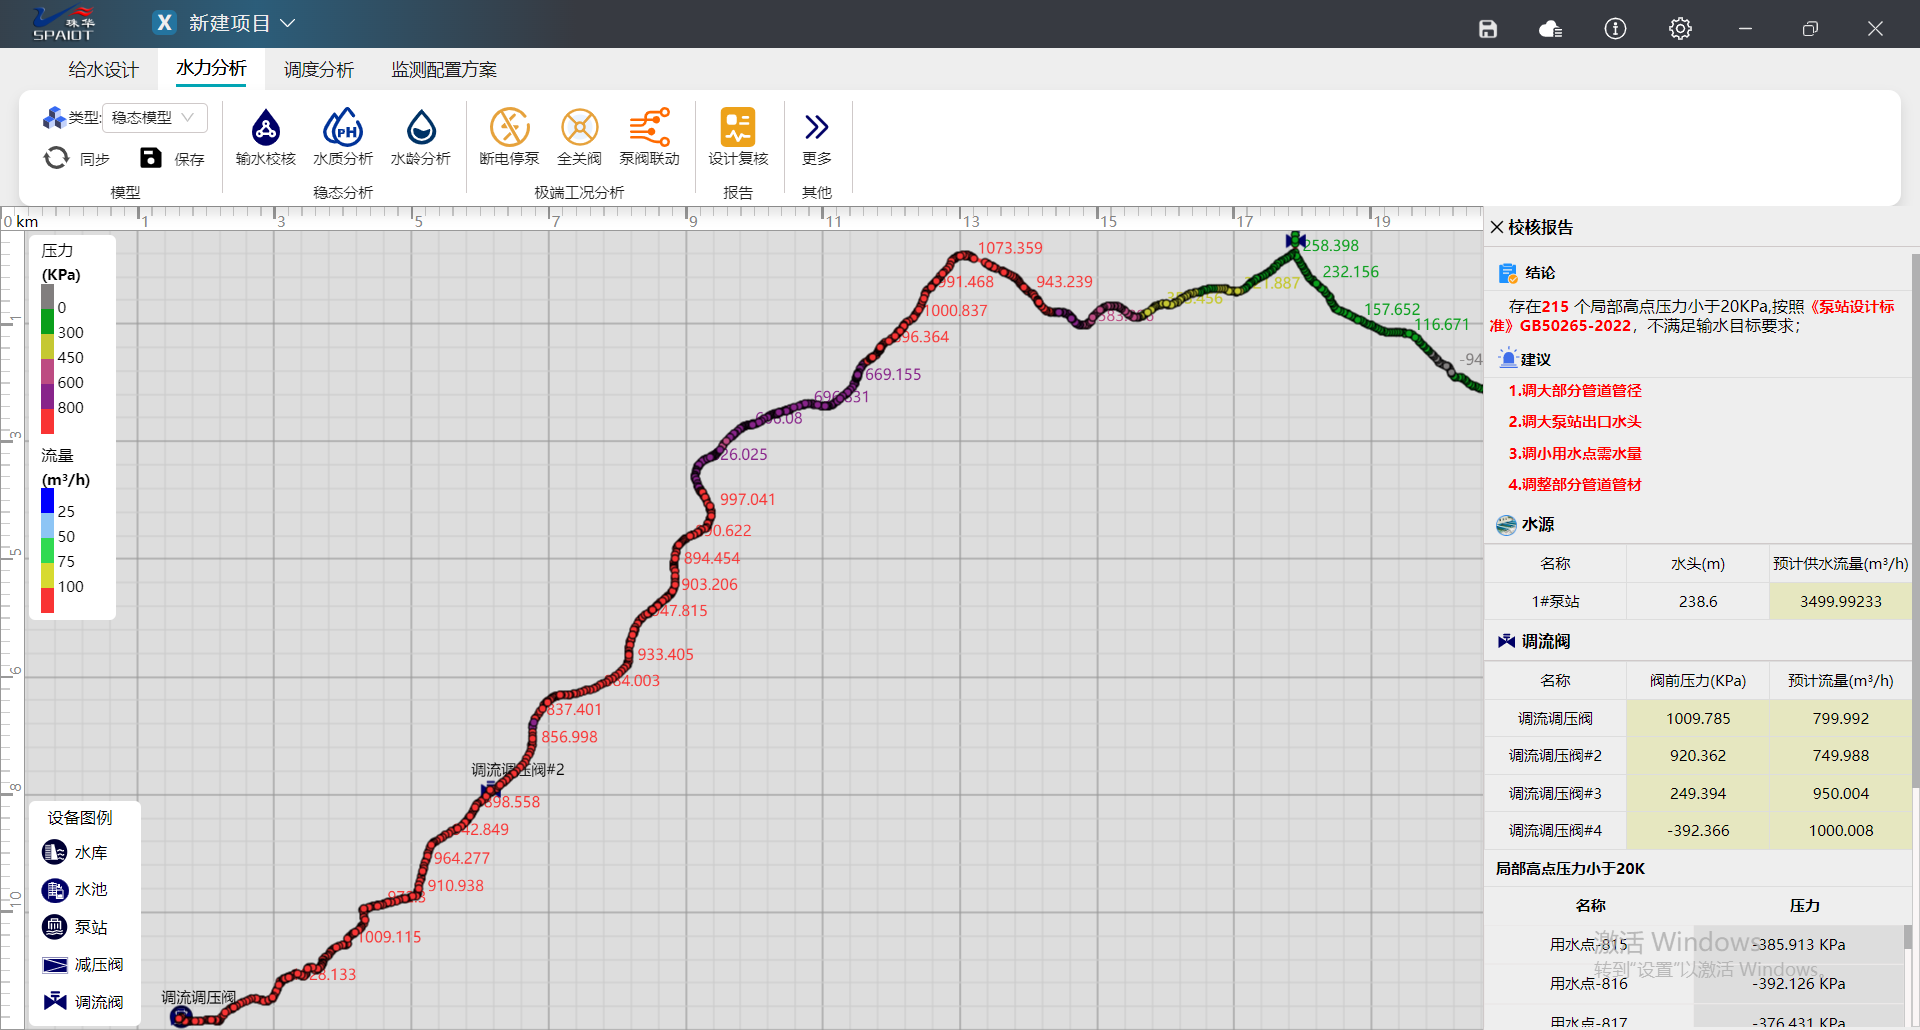Generate the 设计复核 report
This screenshot has height=1030, width=1920.
point(738,137)
